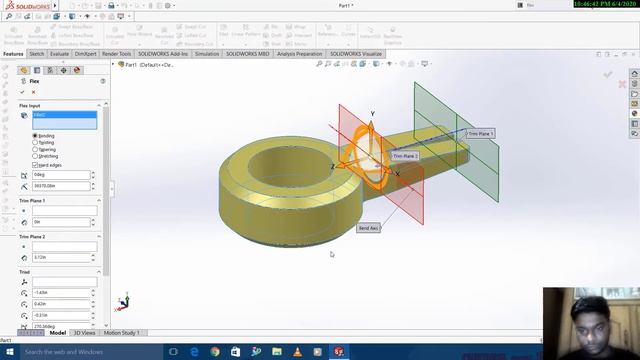640x360 pixels.
Task: Open Microsoft Edge from taskbar
Action: [x=195, y=351]
